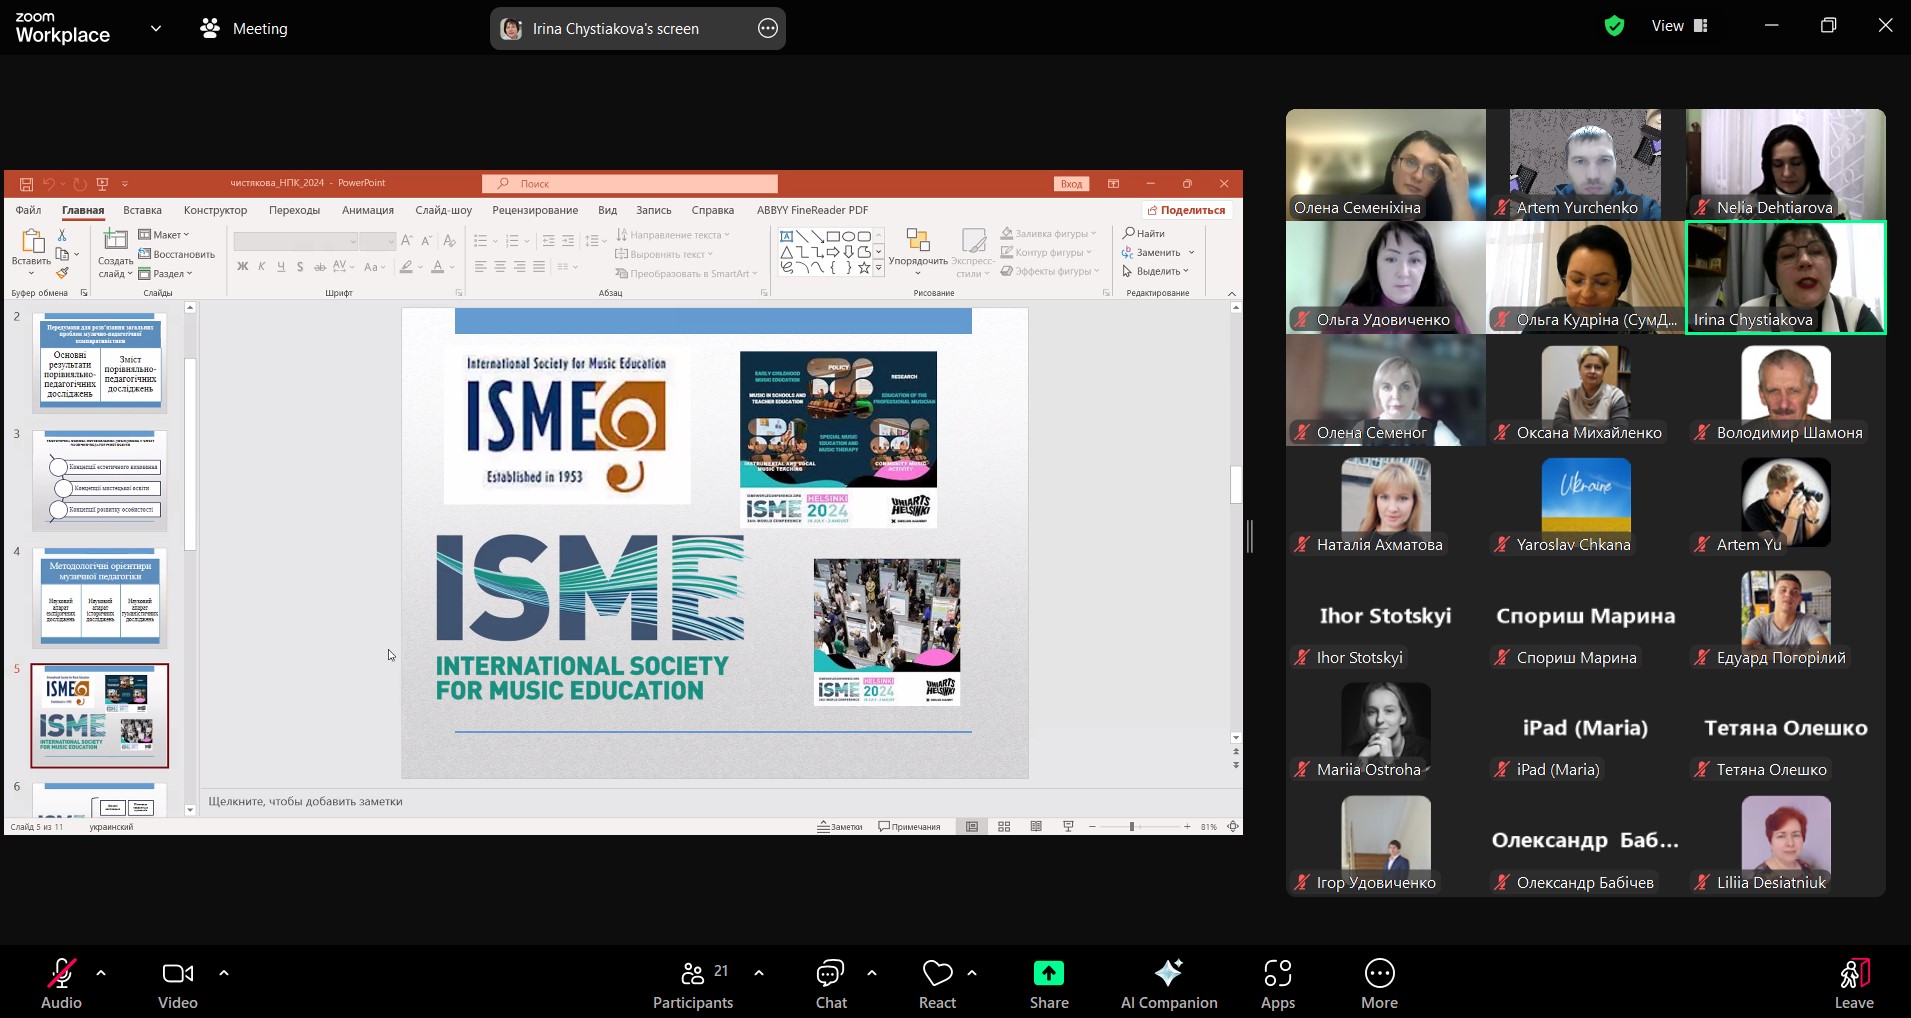
Task: Start slideshow from quick access toolbar icon
Action: coord(102,184)
